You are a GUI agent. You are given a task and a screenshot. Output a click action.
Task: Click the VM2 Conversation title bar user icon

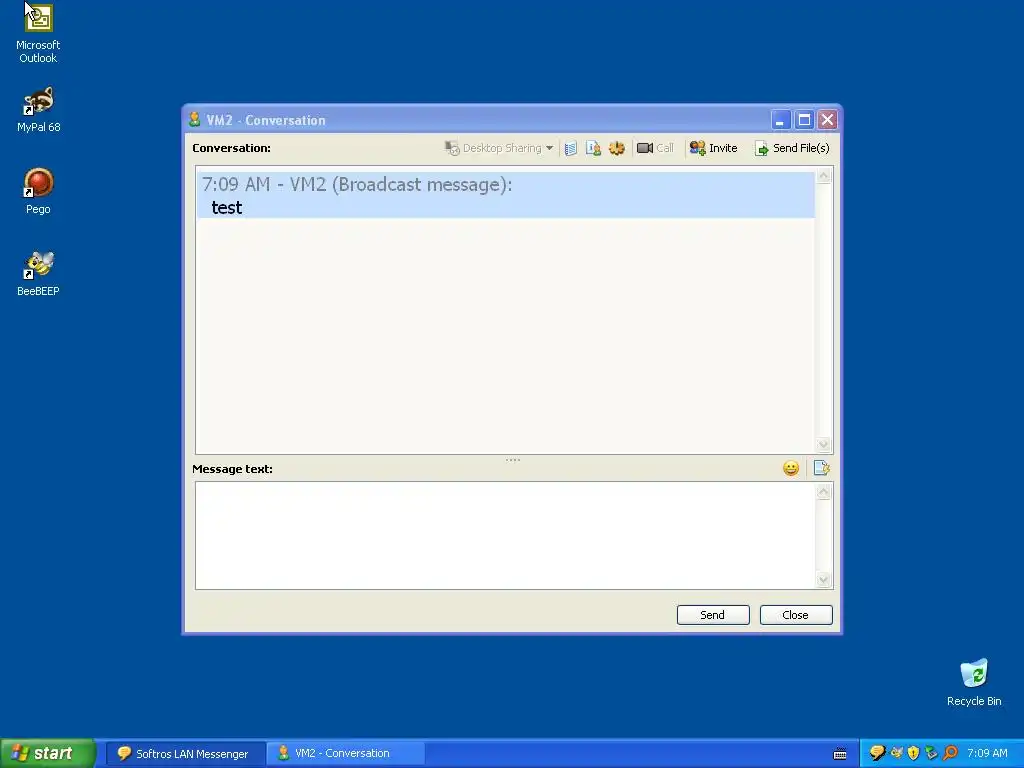pos(194,120)
